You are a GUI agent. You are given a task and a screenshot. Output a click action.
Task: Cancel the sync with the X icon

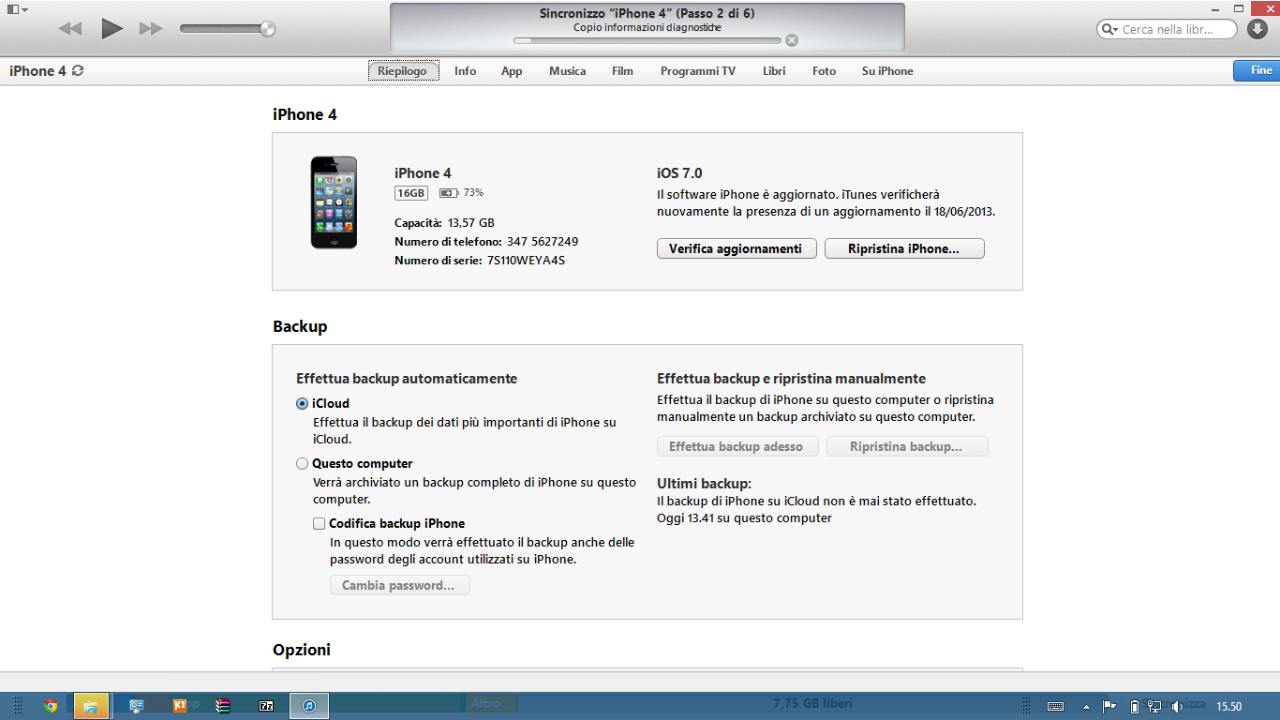[792, 41]
